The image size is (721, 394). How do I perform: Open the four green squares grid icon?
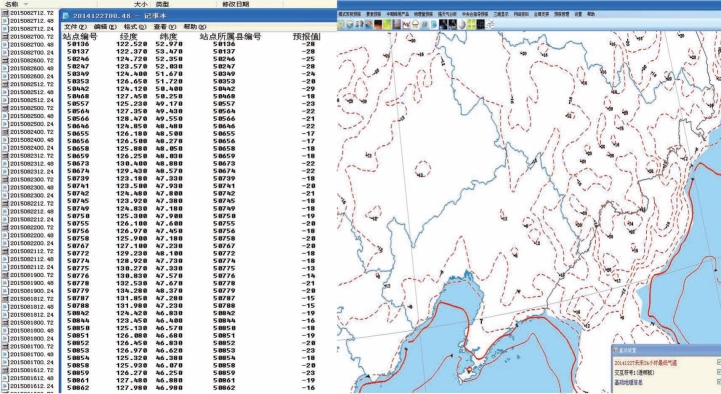point(471,24)
